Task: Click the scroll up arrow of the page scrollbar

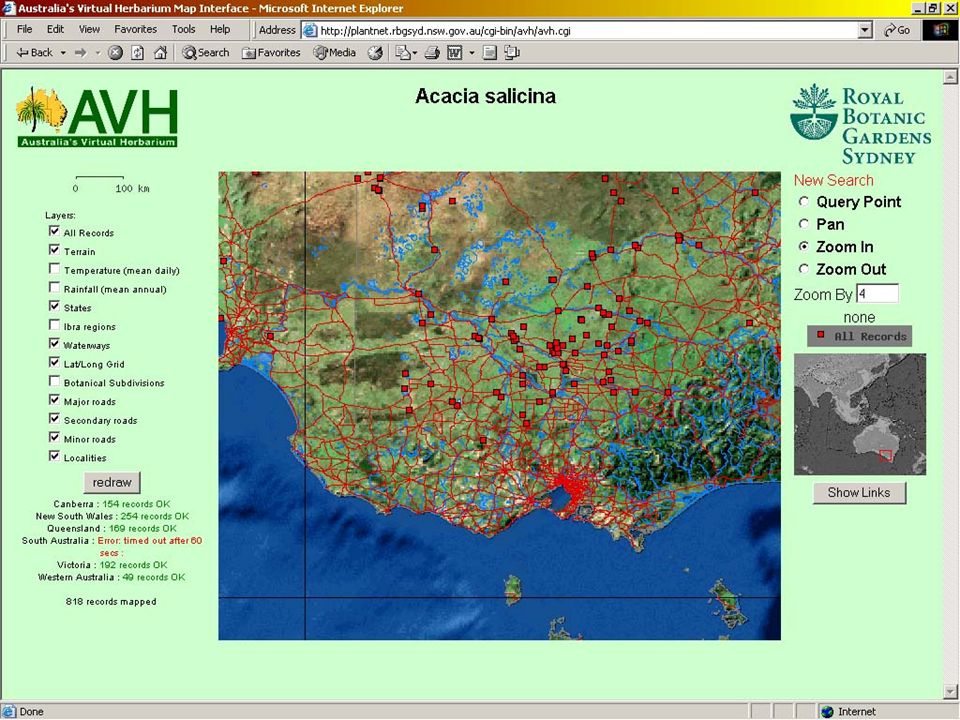Action: (x=950, y=77)
